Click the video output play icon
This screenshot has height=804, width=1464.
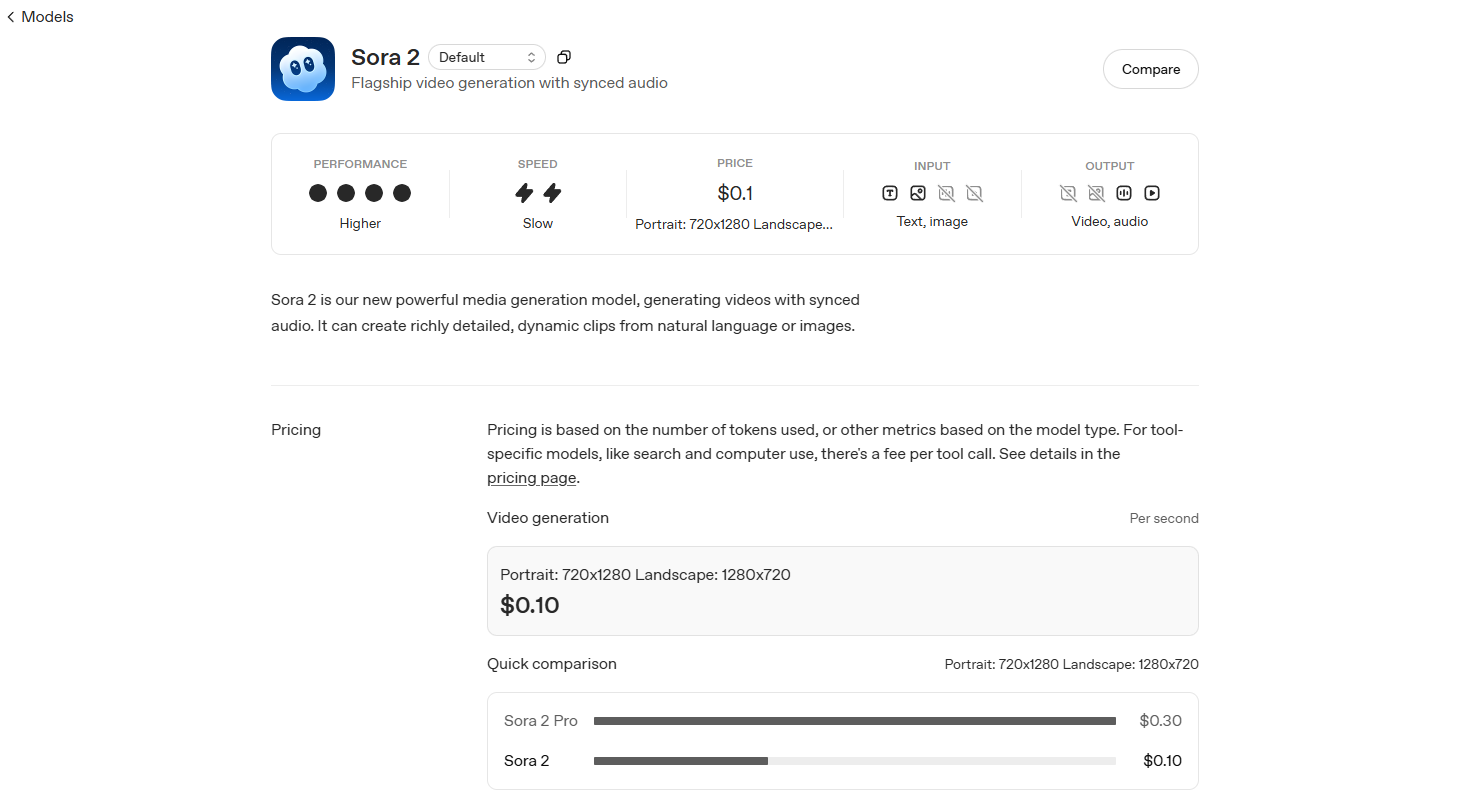tap(1152, 193)
